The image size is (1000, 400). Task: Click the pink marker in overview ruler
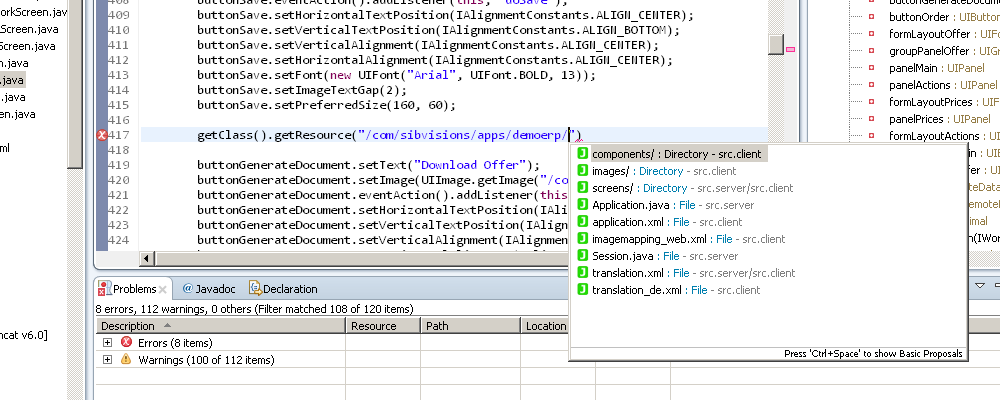tap(790, 49)
